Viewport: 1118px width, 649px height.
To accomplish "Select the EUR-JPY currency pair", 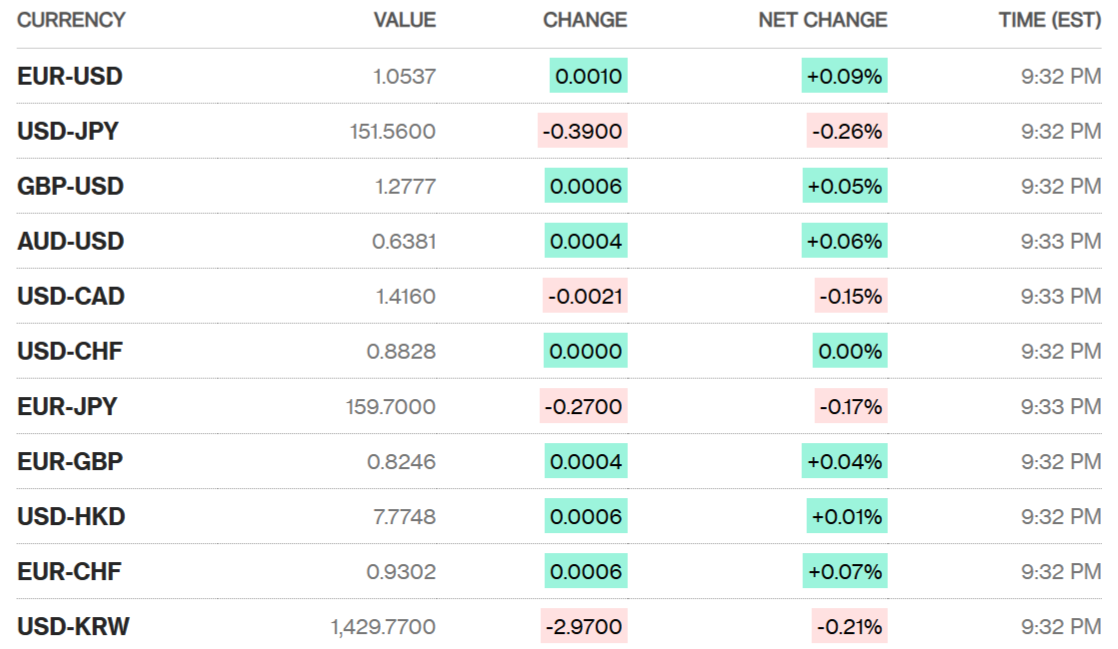I will tap(67, 407).
